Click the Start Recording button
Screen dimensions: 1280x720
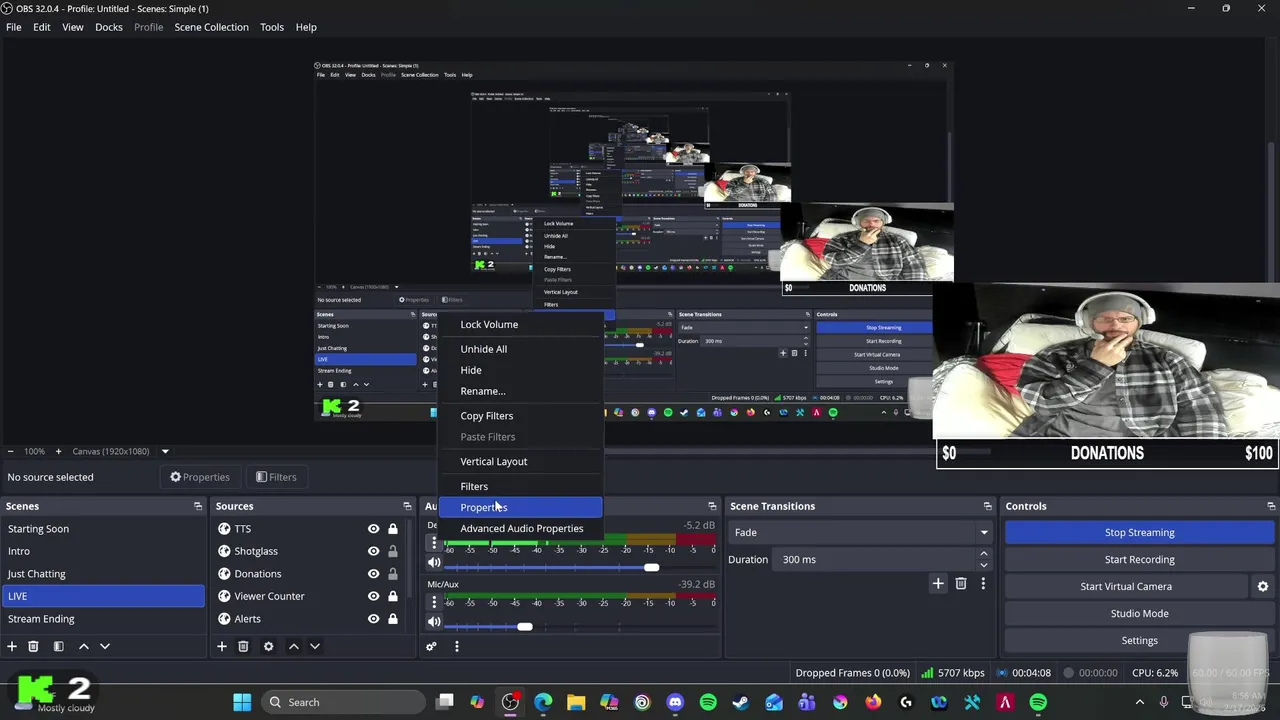(1139, 559)
